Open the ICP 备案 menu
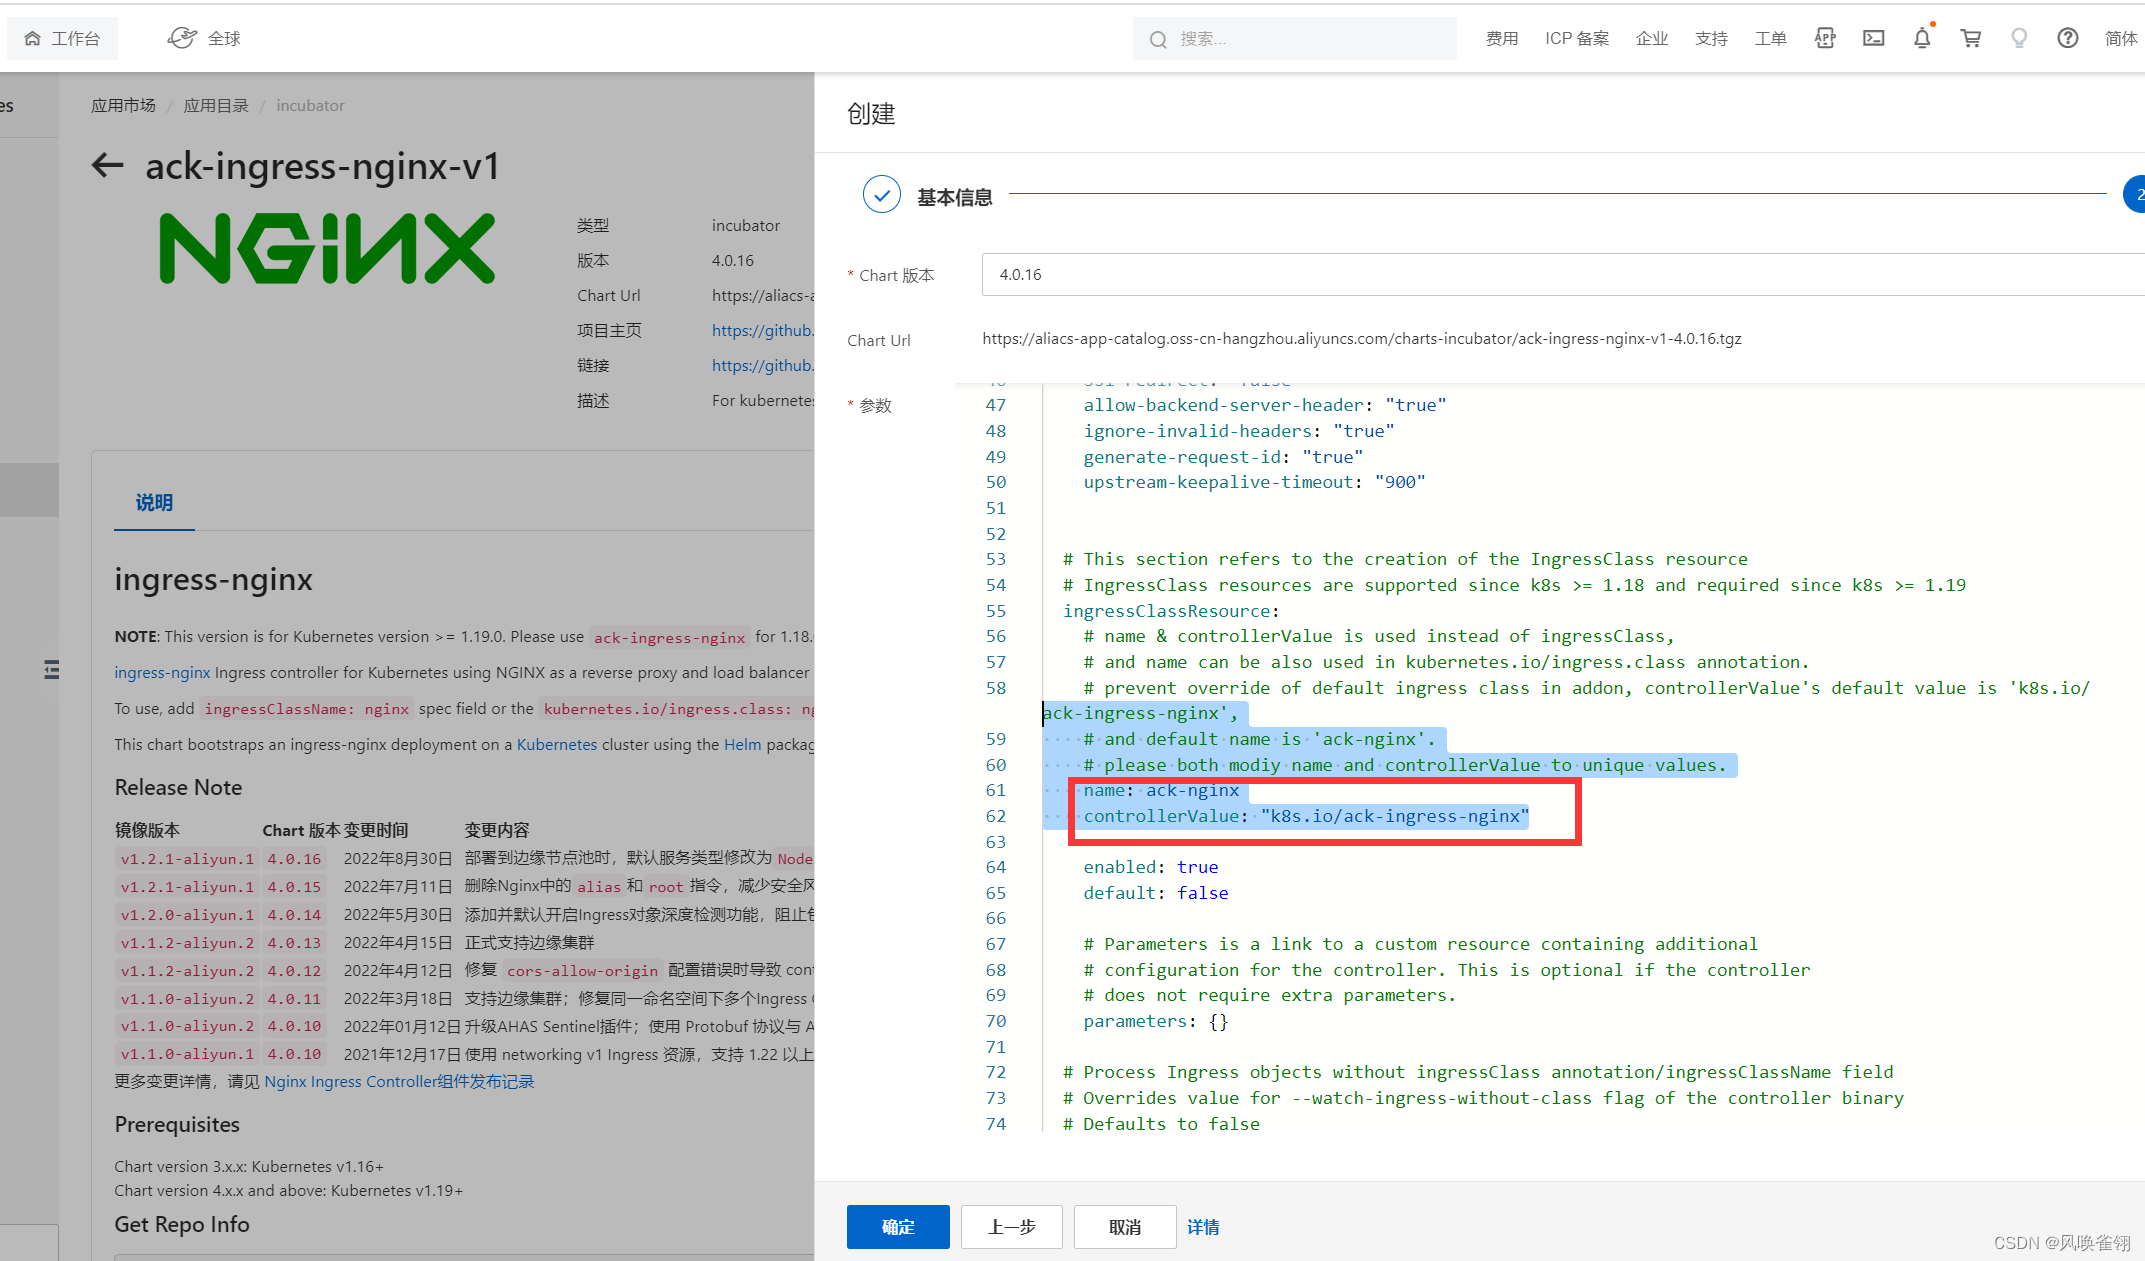The width and height of the screenshot is (2145, 1261). click(1577, 39)
